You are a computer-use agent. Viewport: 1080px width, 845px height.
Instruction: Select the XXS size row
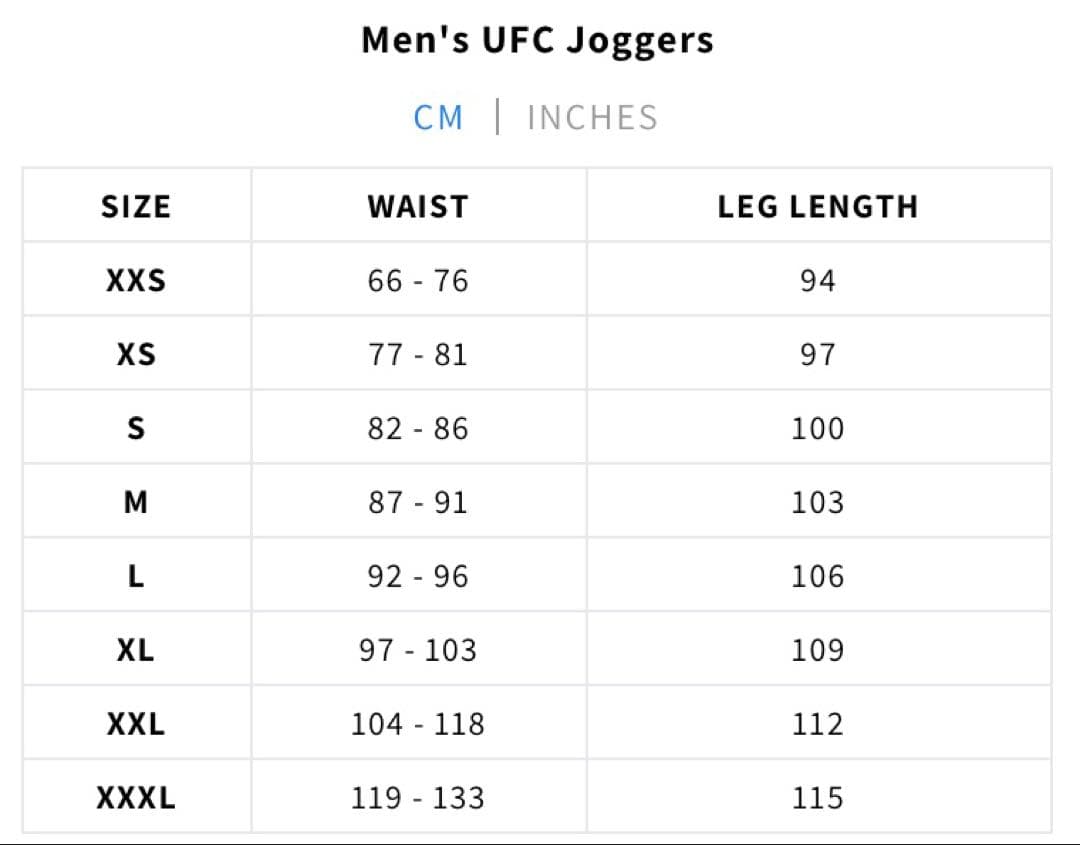[x=135, y=280]
